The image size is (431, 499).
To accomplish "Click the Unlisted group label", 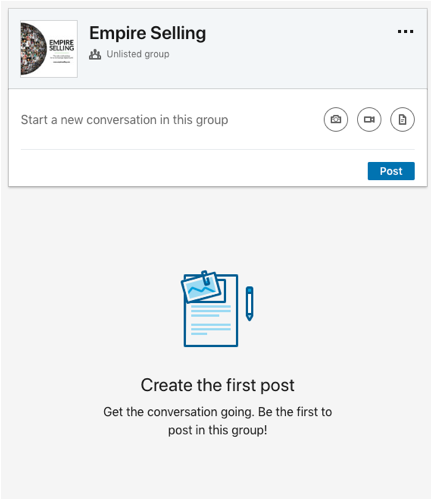I will (x=138, y=54).
